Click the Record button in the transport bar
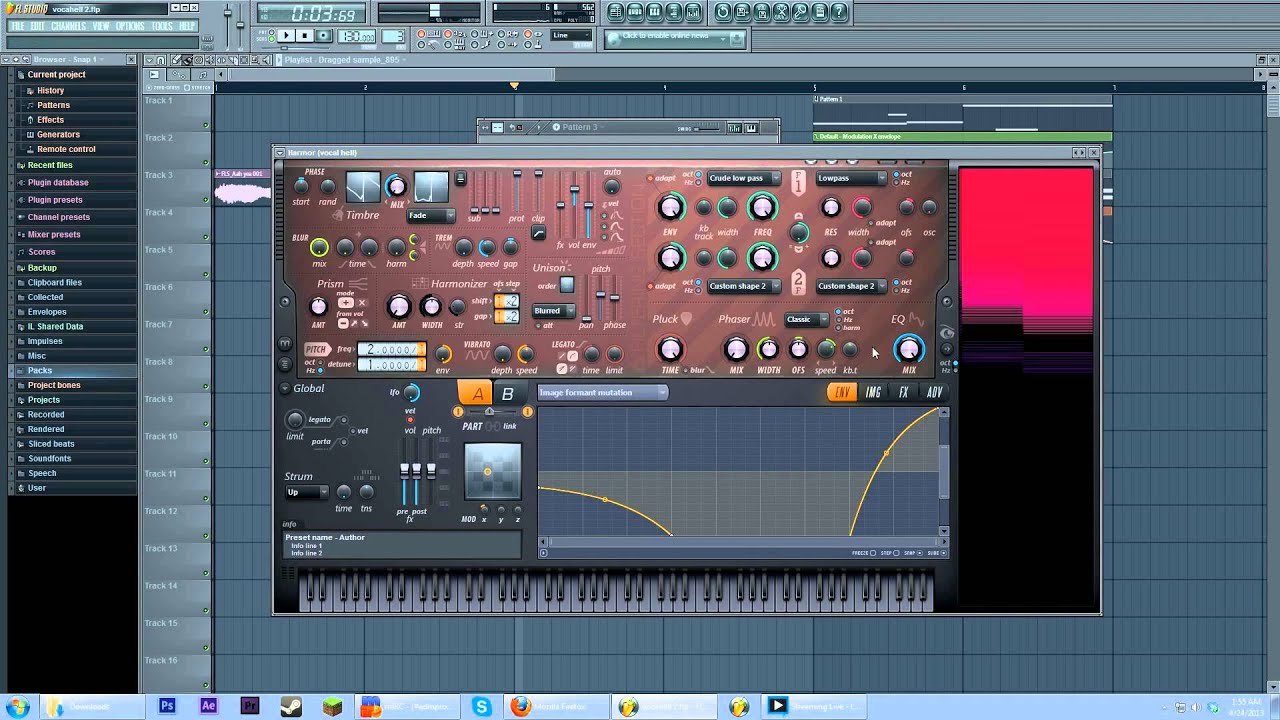Screen dimensions: 1280x720 [323, 36]
